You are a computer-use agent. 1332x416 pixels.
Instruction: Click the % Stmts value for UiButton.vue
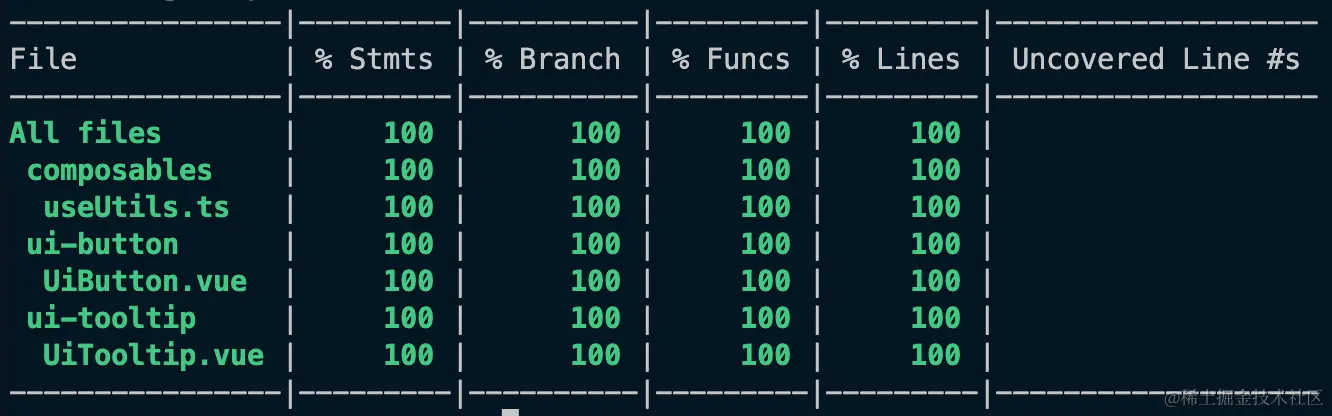(409, 281)
